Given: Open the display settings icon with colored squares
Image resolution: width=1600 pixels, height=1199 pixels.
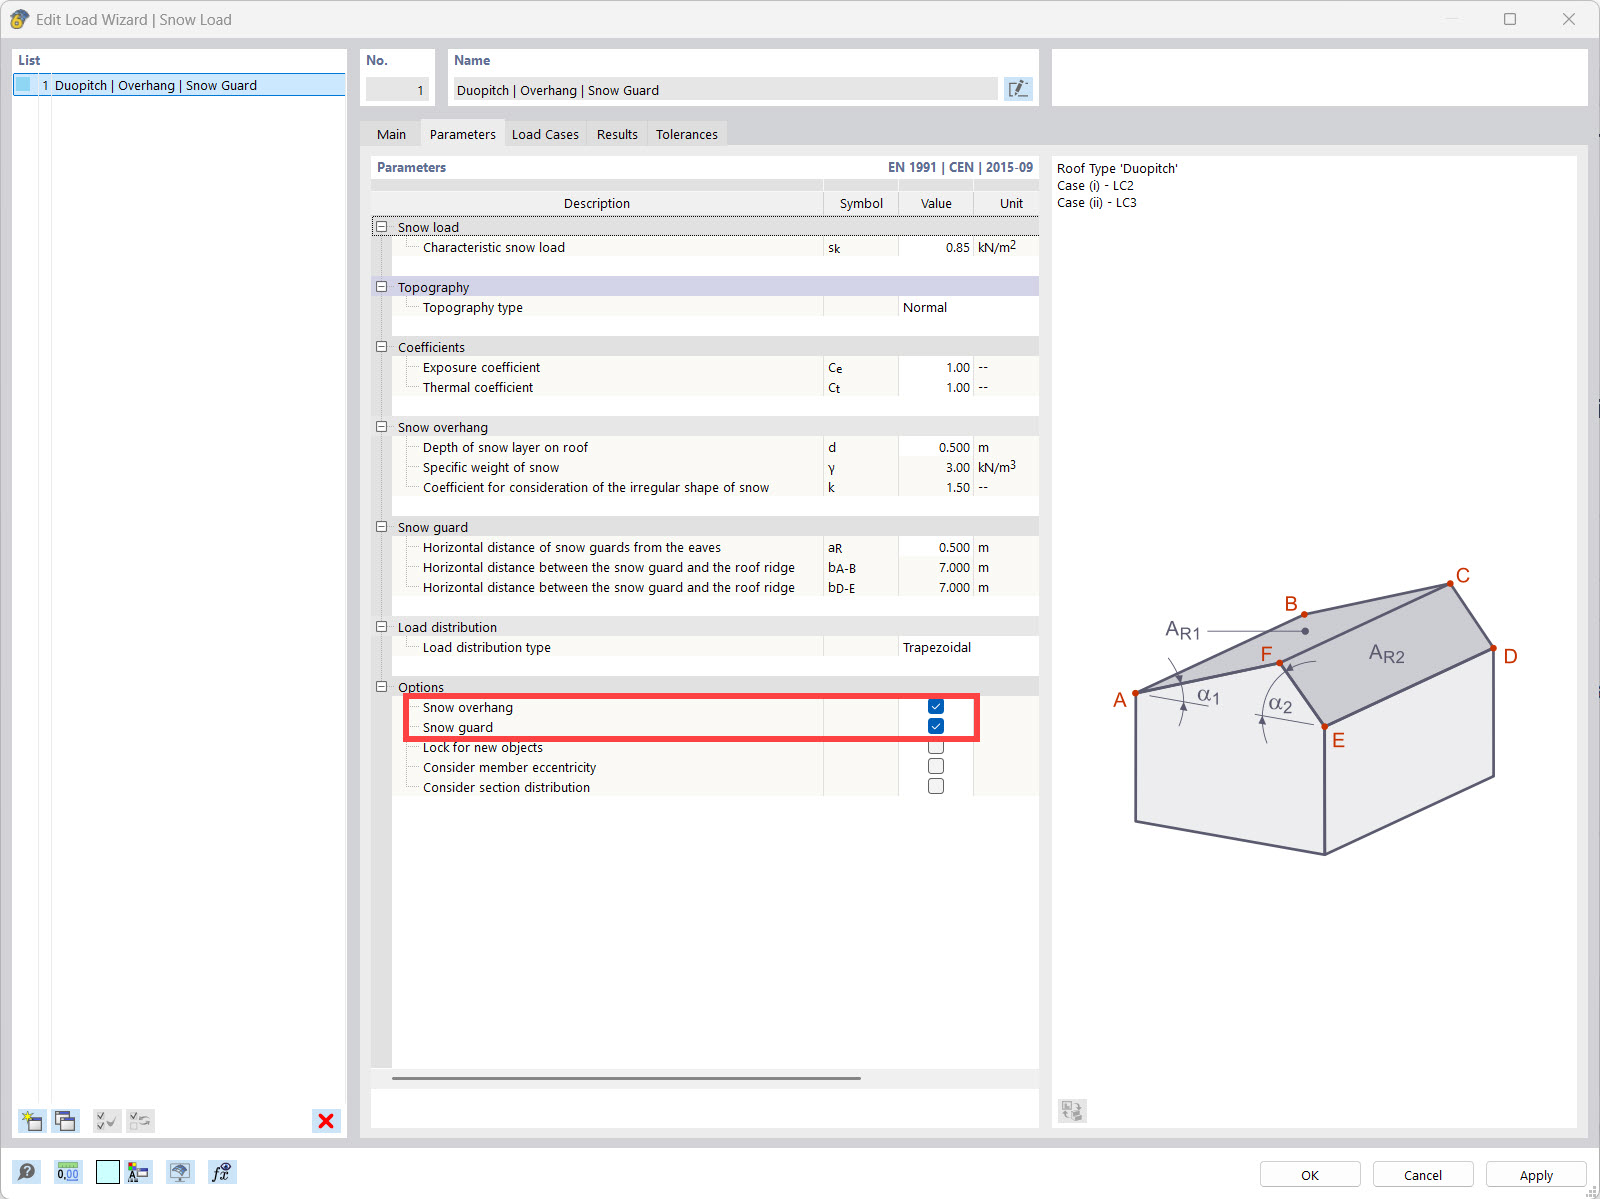Looking at the screenshot, I should [139, 1172].
